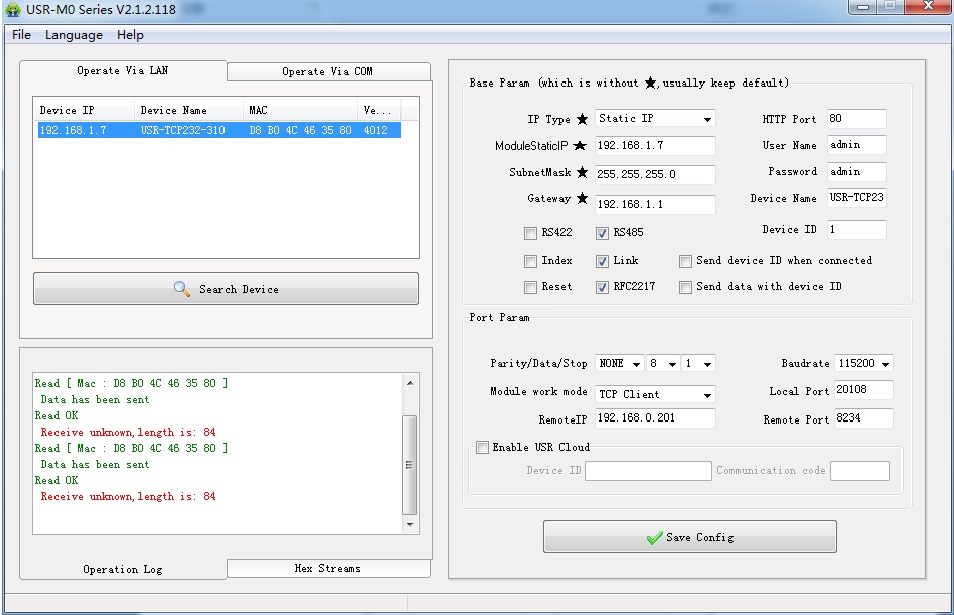The height and width of the screenshot is (615, 954).
Task: Uncheck the RS485 checkbox
Action: (x=602, y=233)
